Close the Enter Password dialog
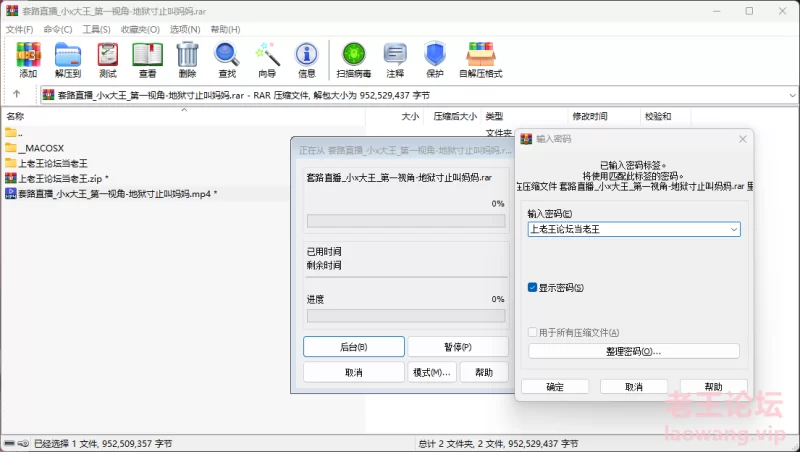Screen dimensions: 800x452 tap(742, 139)
